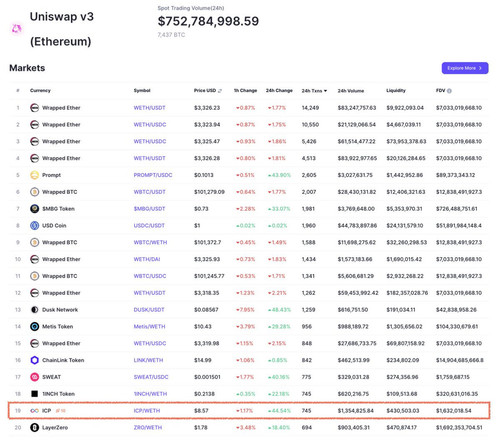Open the $MBG/USDT pair link

(149, 209)
